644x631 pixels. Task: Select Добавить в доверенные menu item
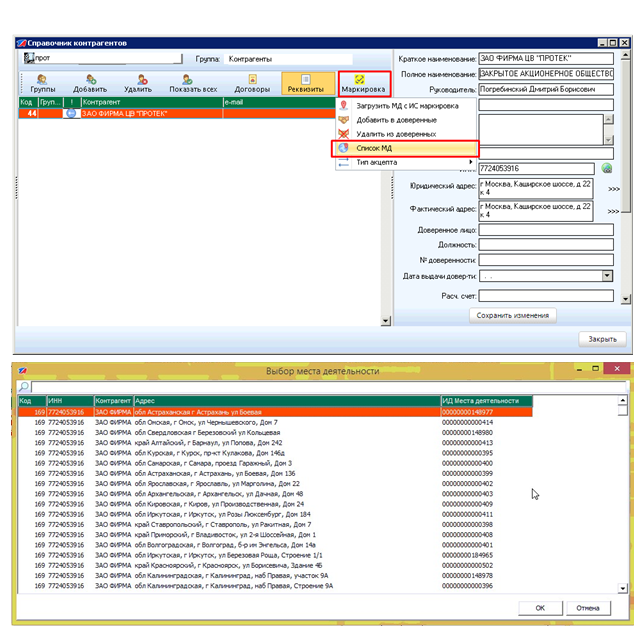pyautogui.click(x=395, y=119)
